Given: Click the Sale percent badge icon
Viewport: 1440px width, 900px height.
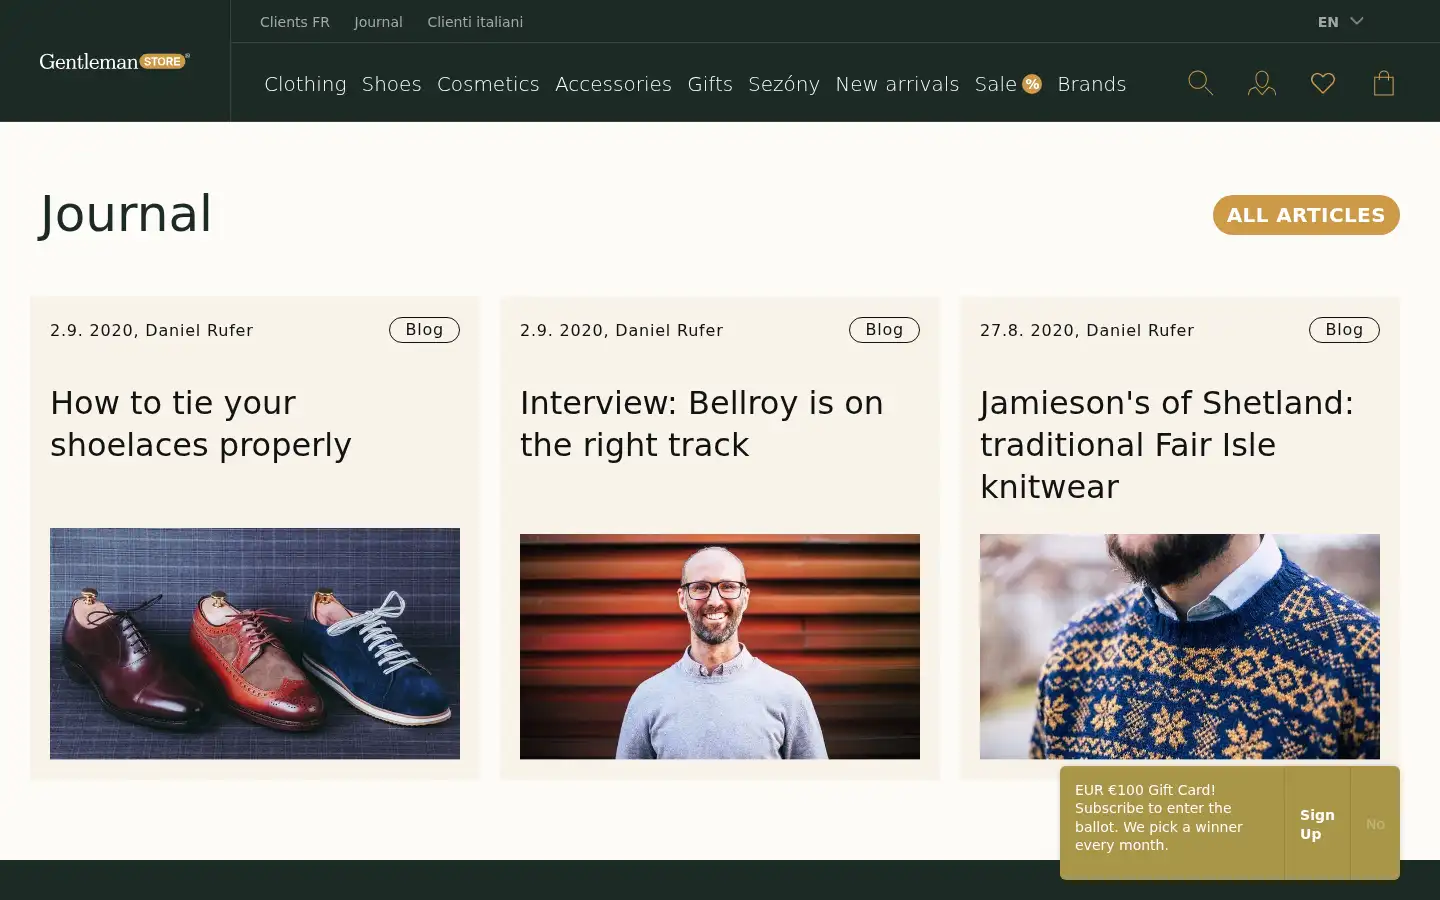Looking at the screenshot, I should click(1032, 84).
